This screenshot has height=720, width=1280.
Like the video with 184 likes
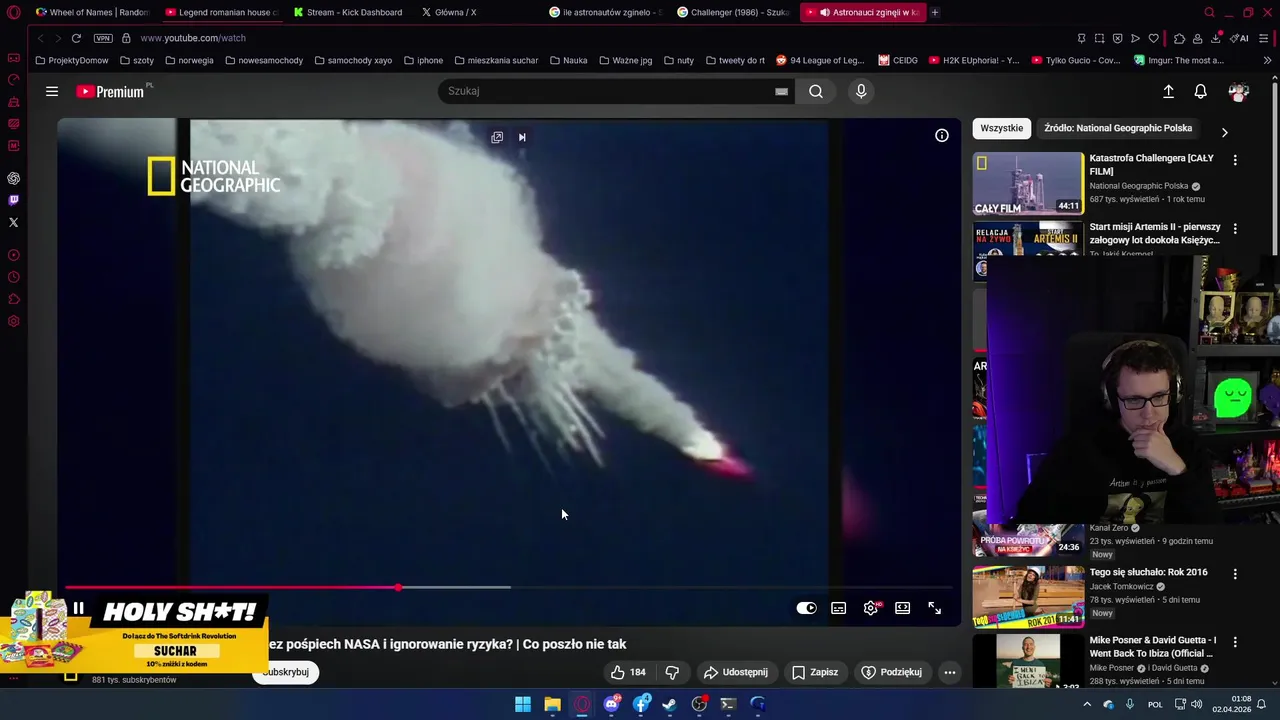coord(628,672)
